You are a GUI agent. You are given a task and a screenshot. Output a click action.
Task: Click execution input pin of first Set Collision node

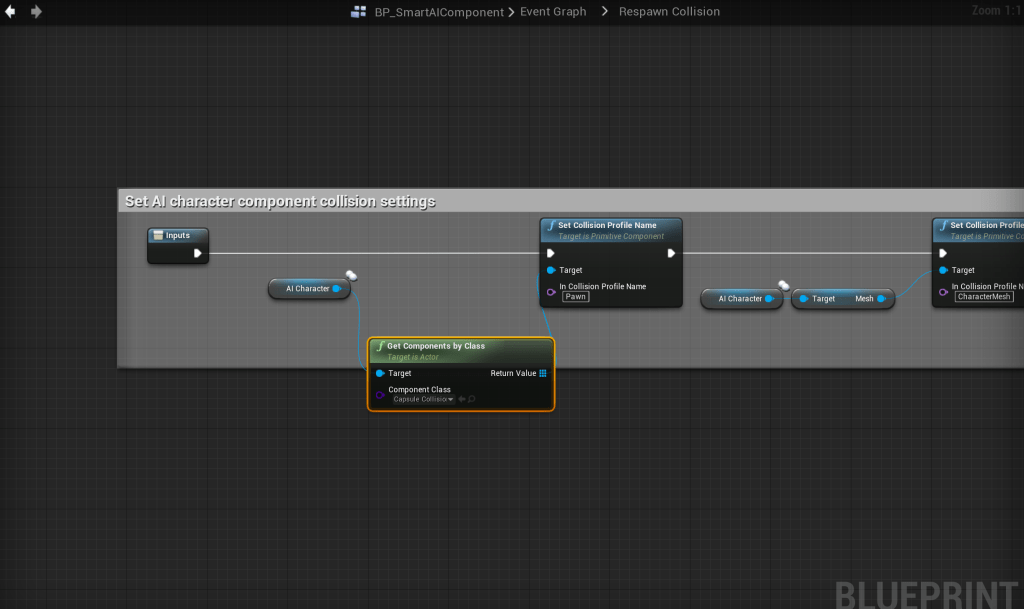(x=550, y=253)
